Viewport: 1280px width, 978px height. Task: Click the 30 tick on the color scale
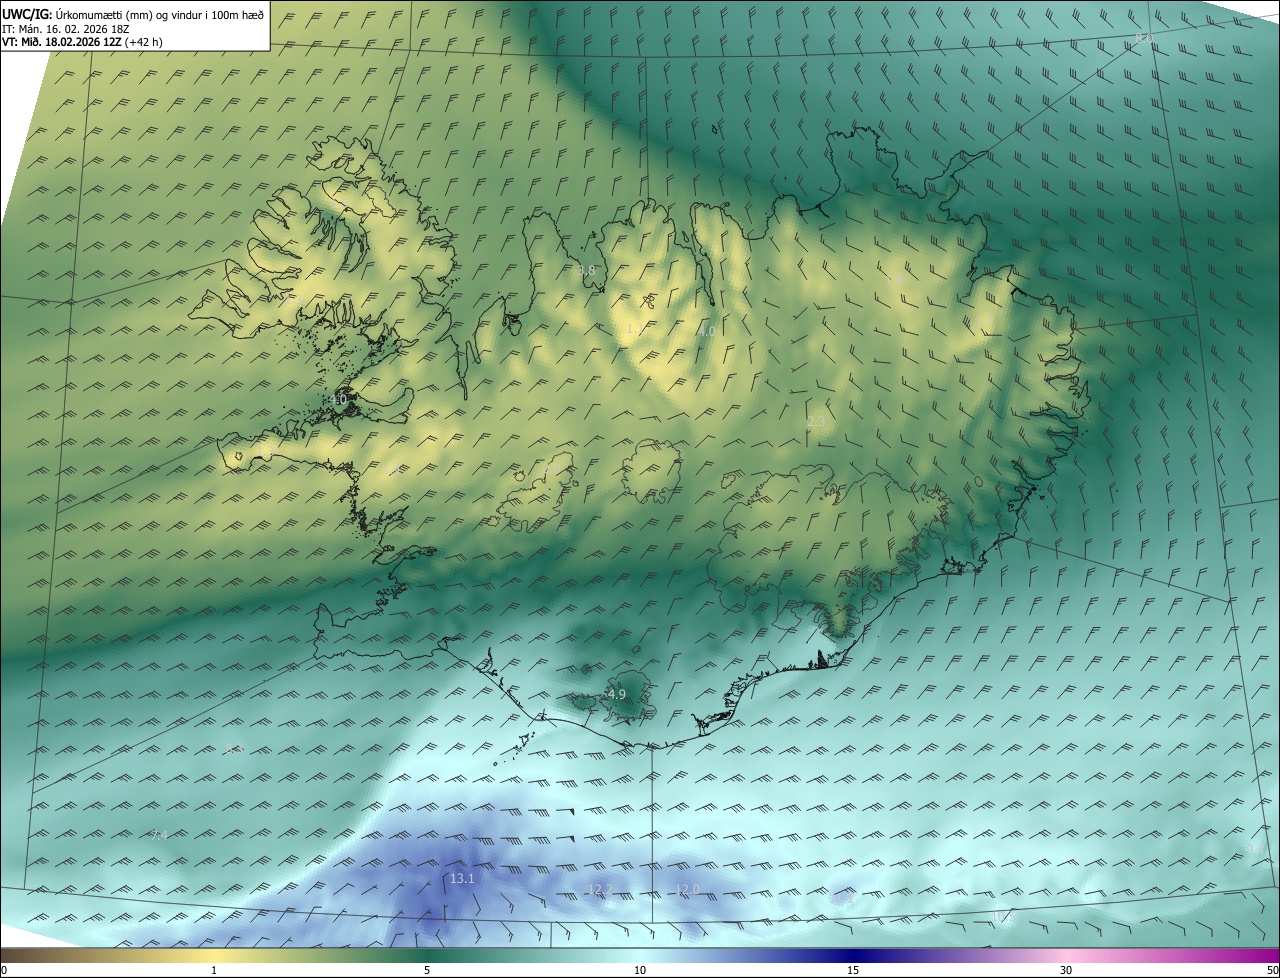click(1066, 970)
